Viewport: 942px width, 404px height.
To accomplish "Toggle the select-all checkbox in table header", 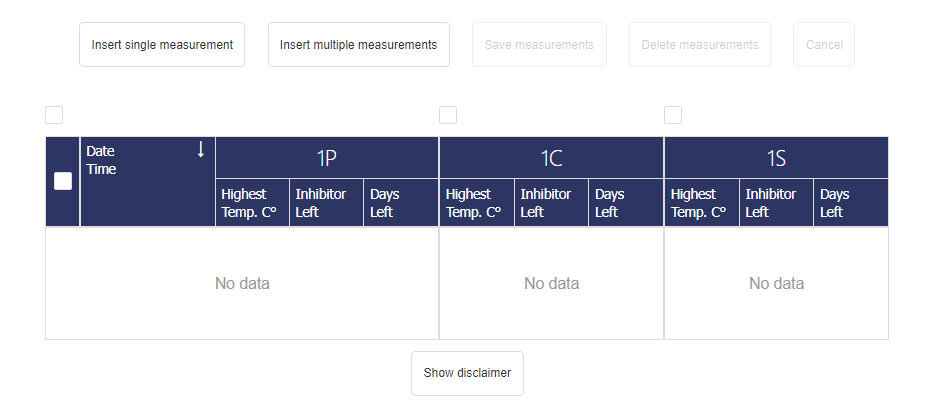I will 63,181.
